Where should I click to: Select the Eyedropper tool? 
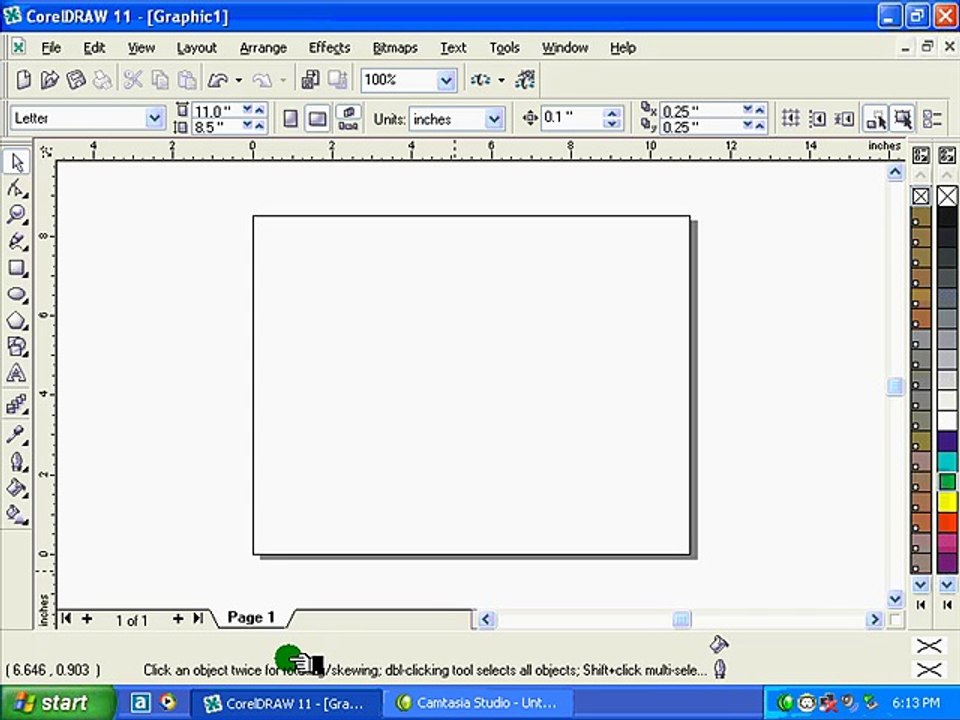(x=17, y=435)
